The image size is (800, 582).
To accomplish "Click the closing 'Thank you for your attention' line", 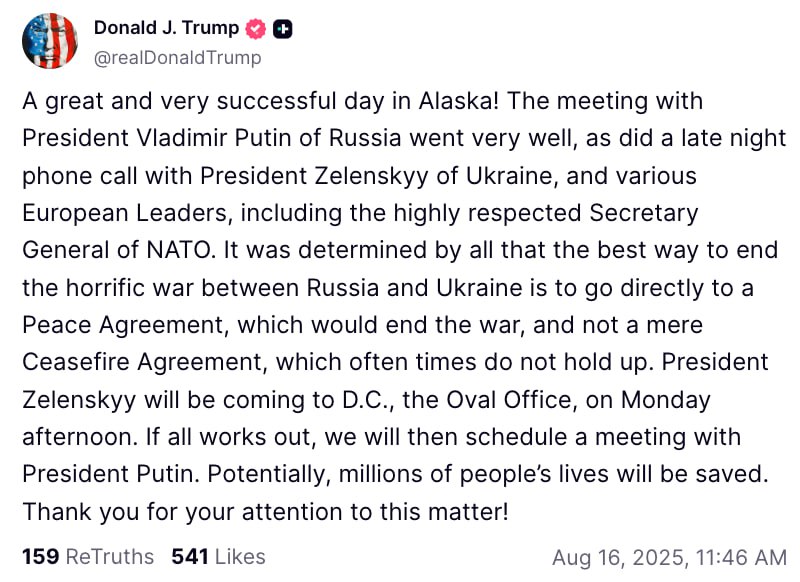I will tap(265, 511).
